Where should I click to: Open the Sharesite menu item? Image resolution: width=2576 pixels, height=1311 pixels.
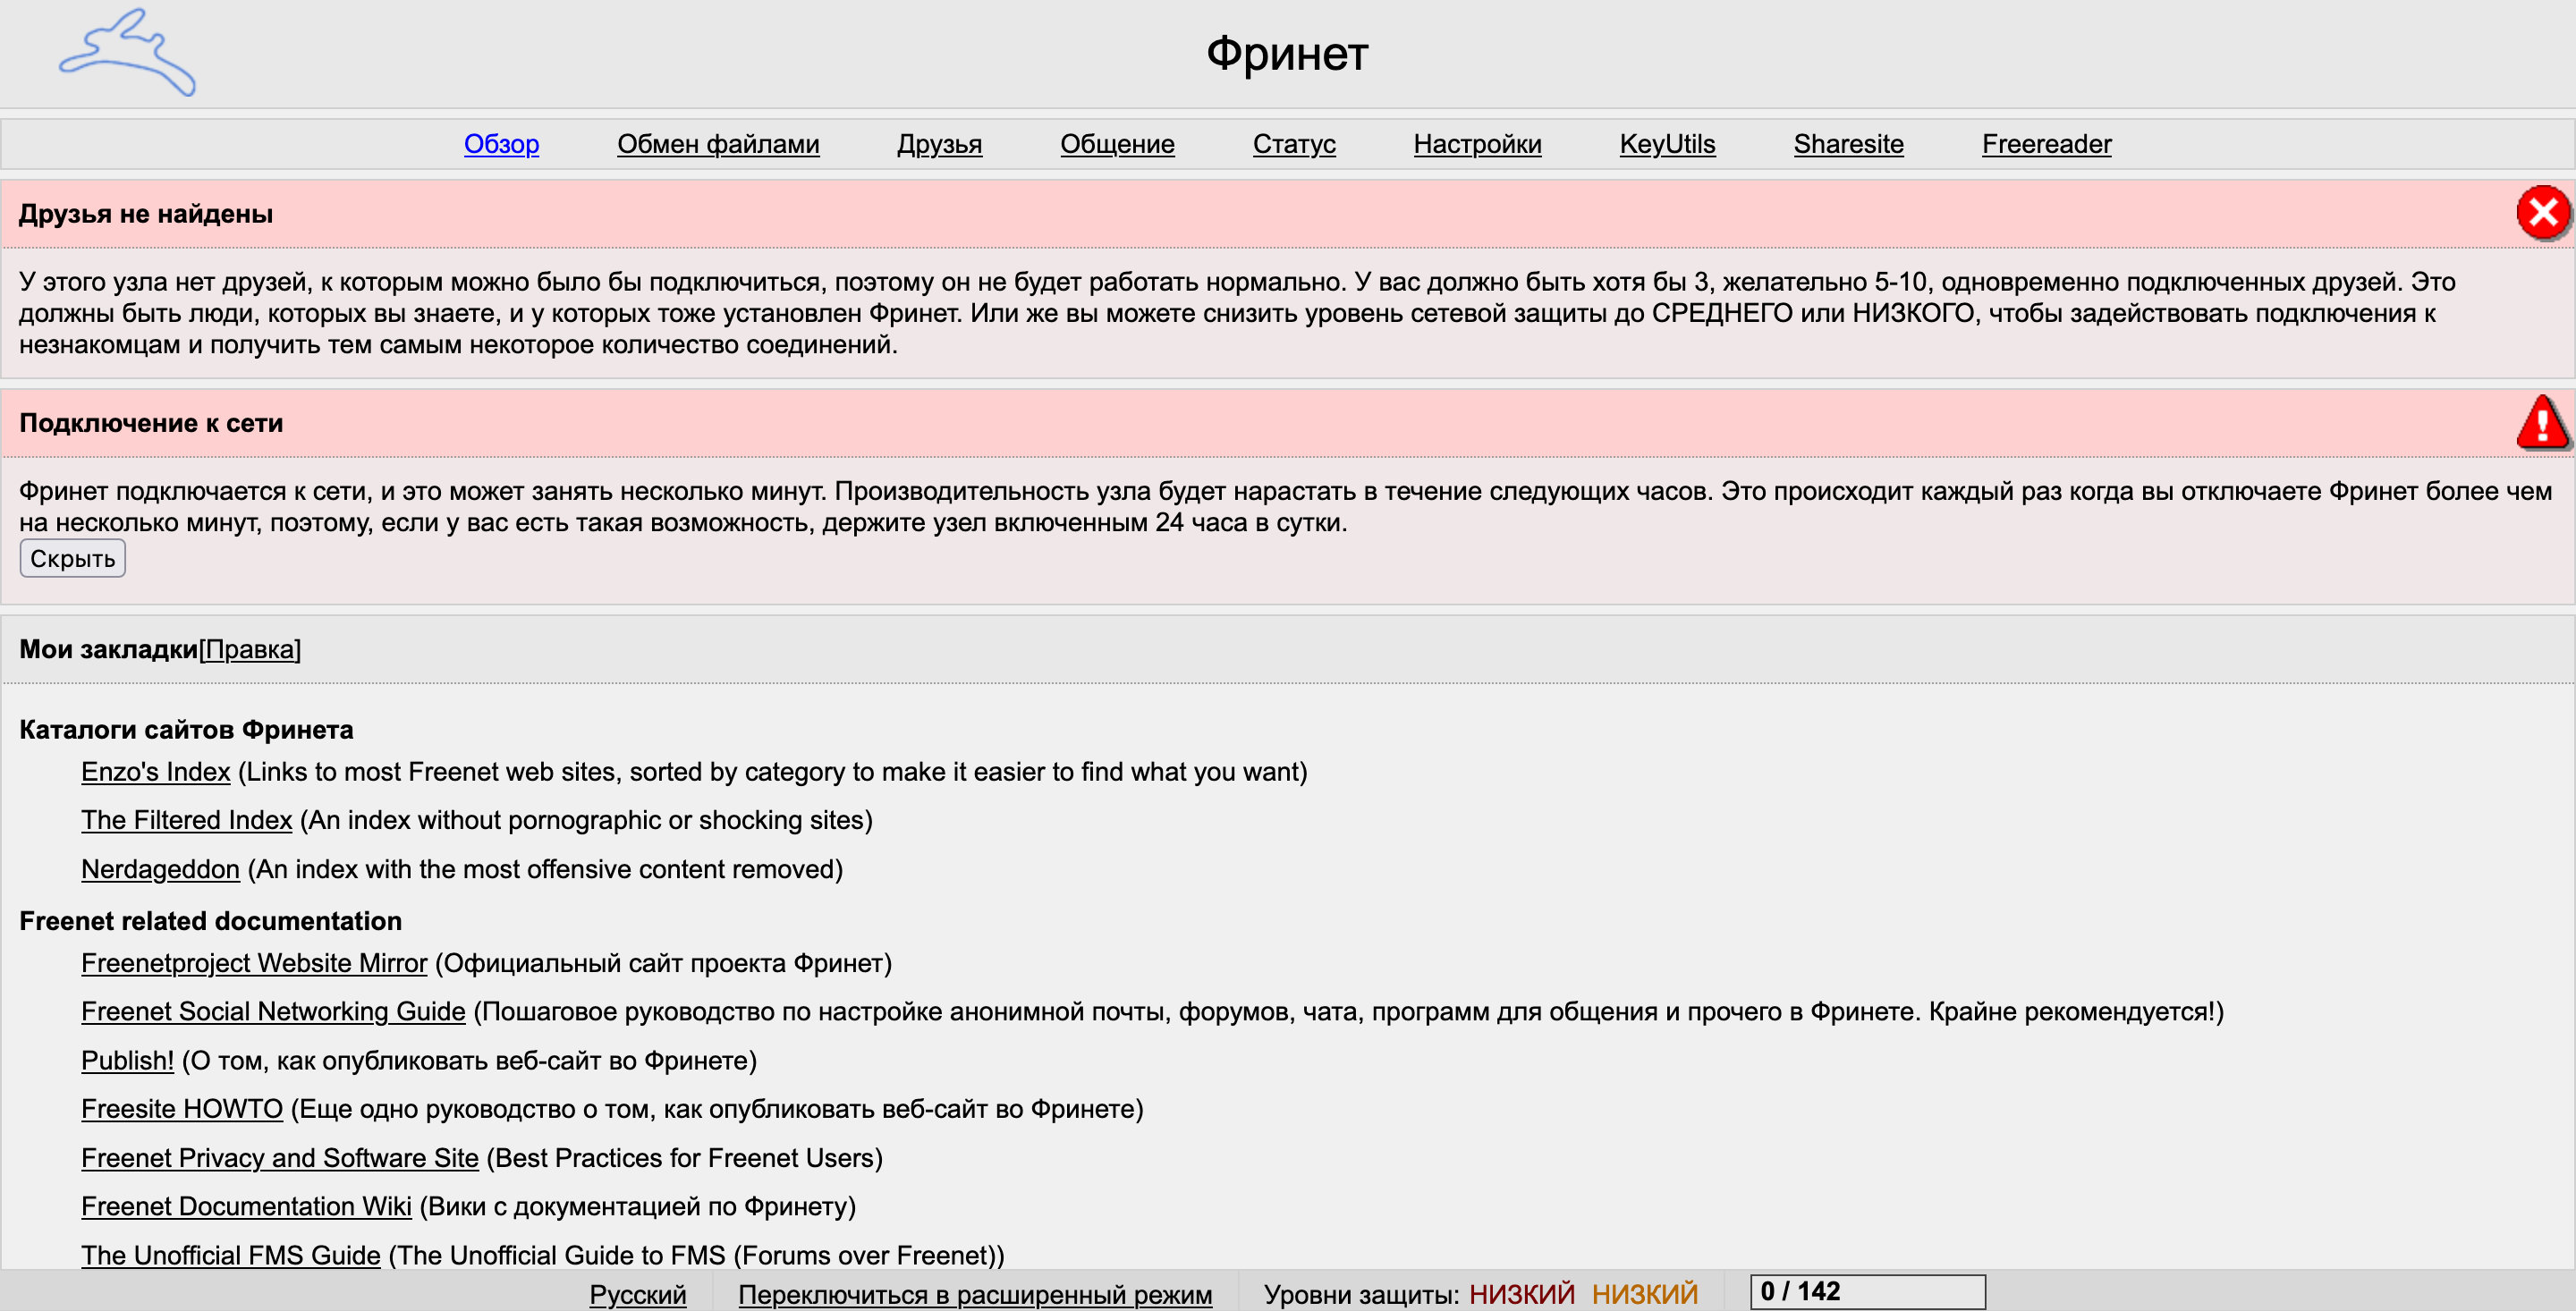1848,144
